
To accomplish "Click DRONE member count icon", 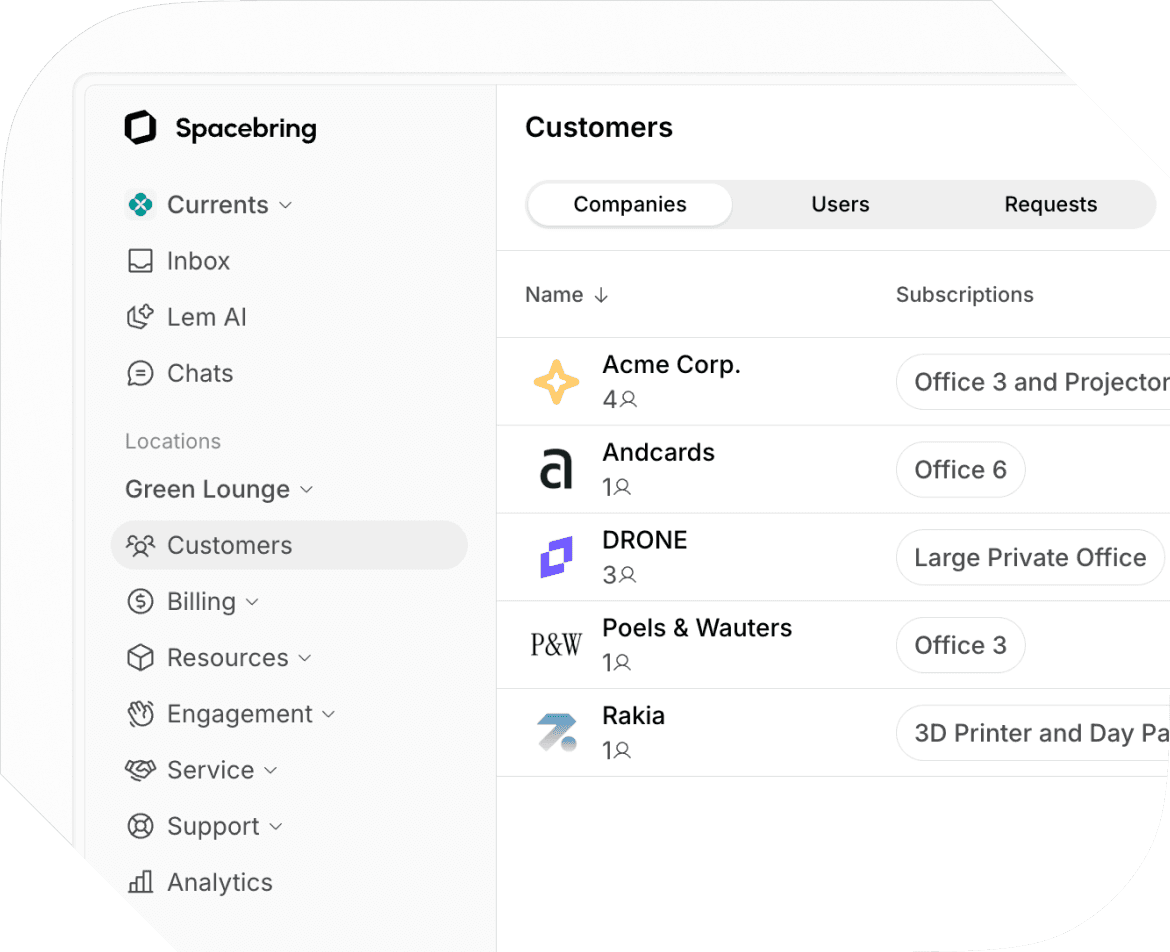I will pyautogui.click(x=628, y=574).
